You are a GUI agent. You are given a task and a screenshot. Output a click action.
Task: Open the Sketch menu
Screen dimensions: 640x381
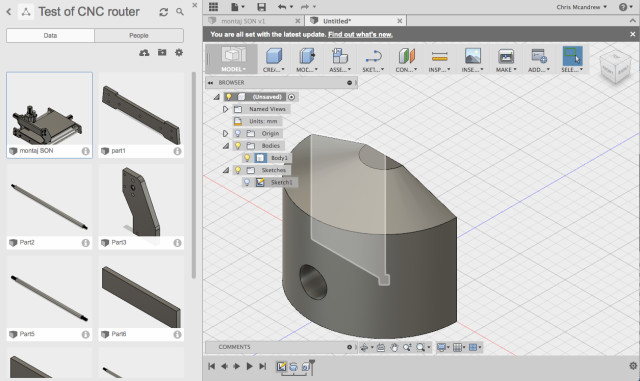point(373,60)
